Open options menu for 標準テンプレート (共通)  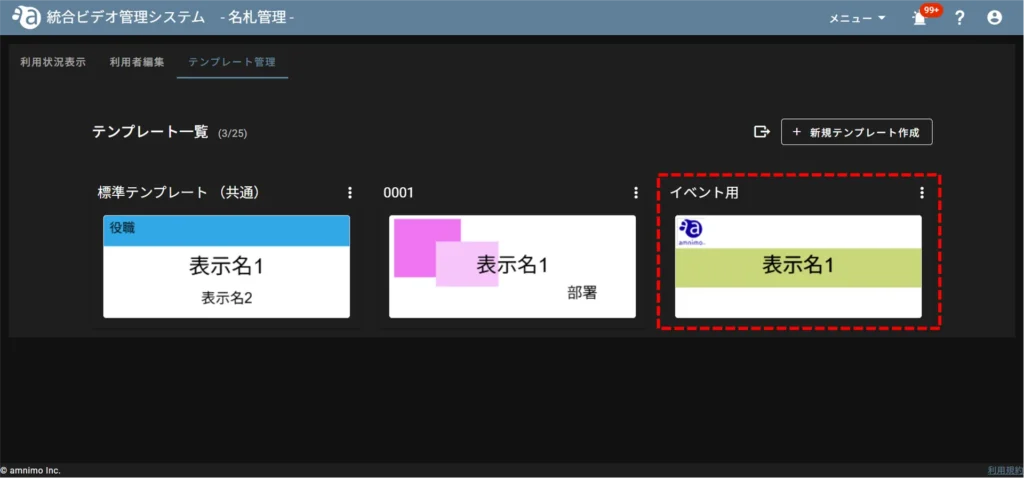350,193
